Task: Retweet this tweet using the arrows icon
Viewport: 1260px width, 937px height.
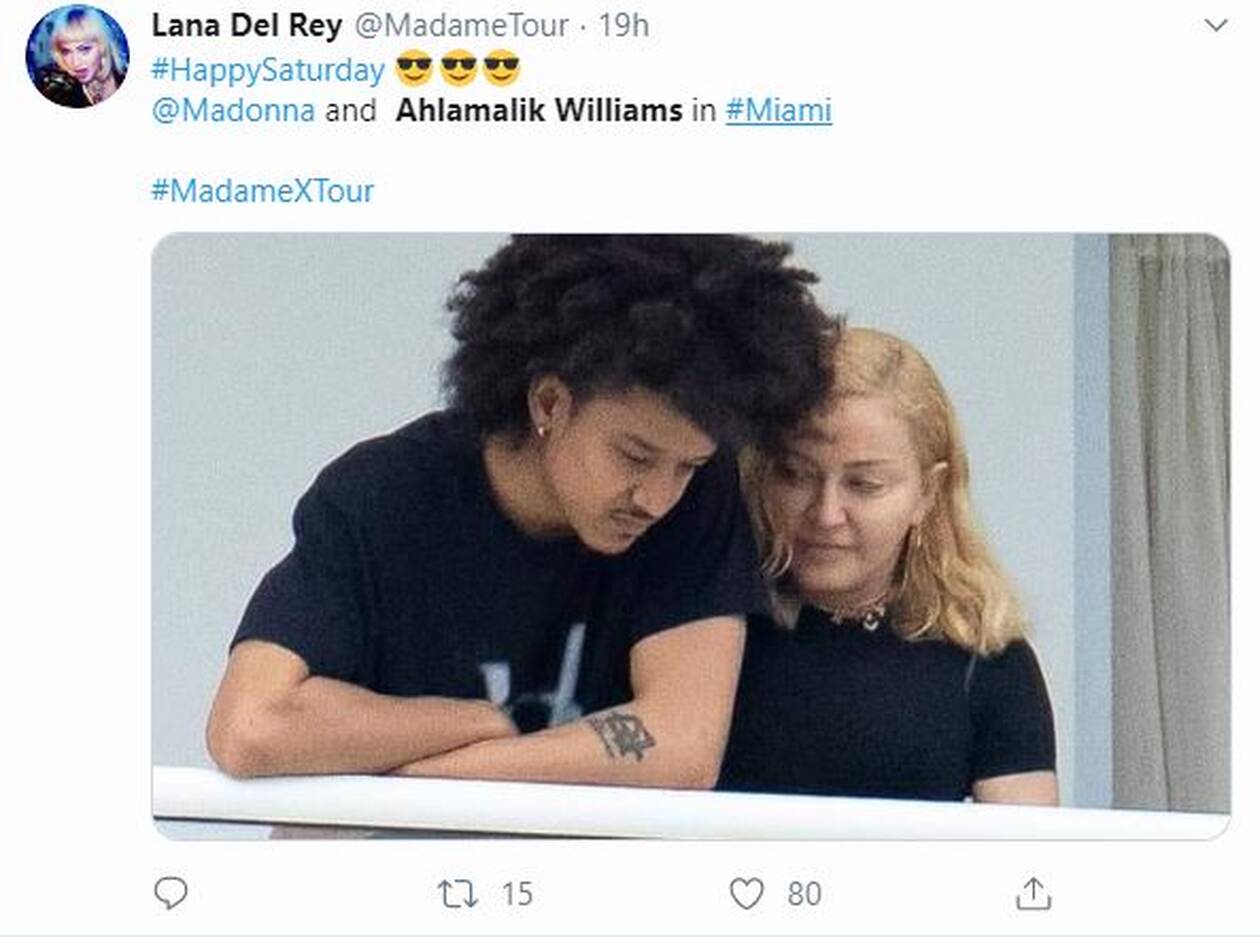Action: coord(458,893)
